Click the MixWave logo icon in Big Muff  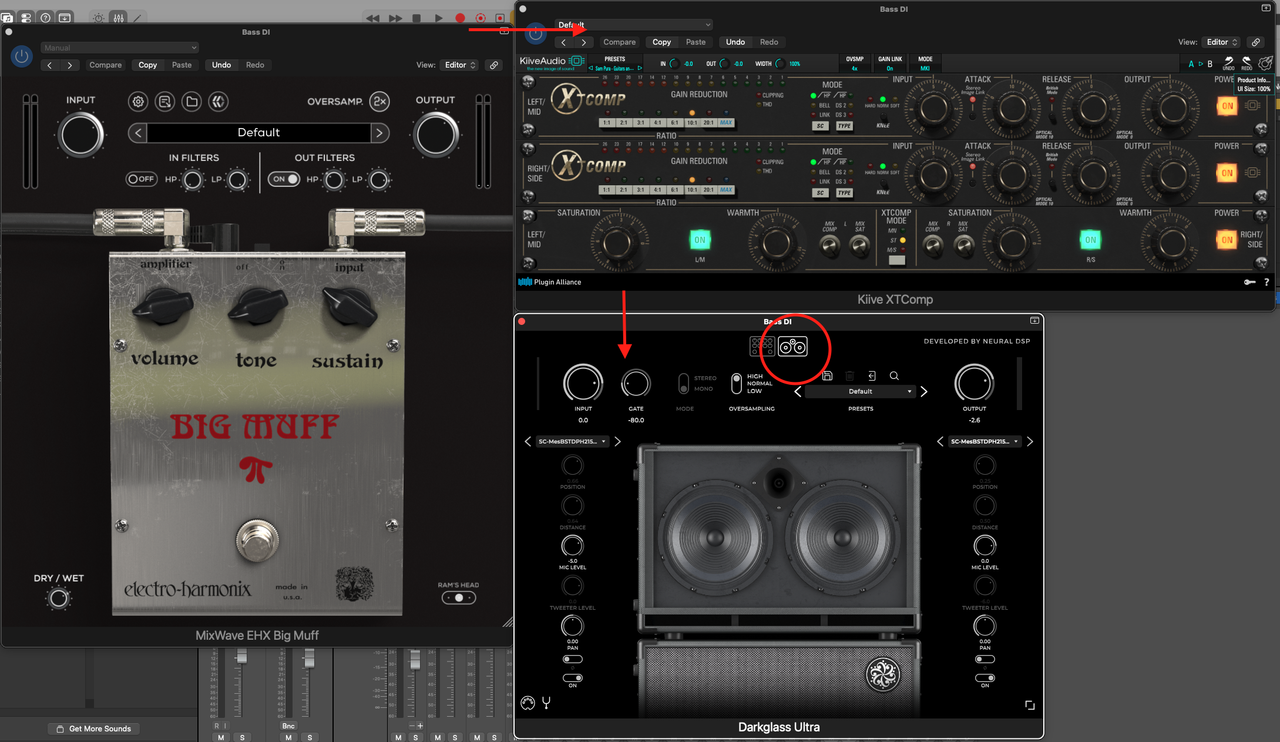(x=219, y=101)
